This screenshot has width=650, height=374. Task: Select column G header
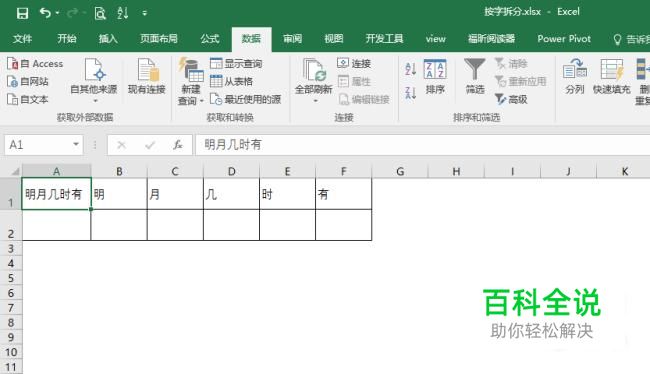click(x=400, y=171)
